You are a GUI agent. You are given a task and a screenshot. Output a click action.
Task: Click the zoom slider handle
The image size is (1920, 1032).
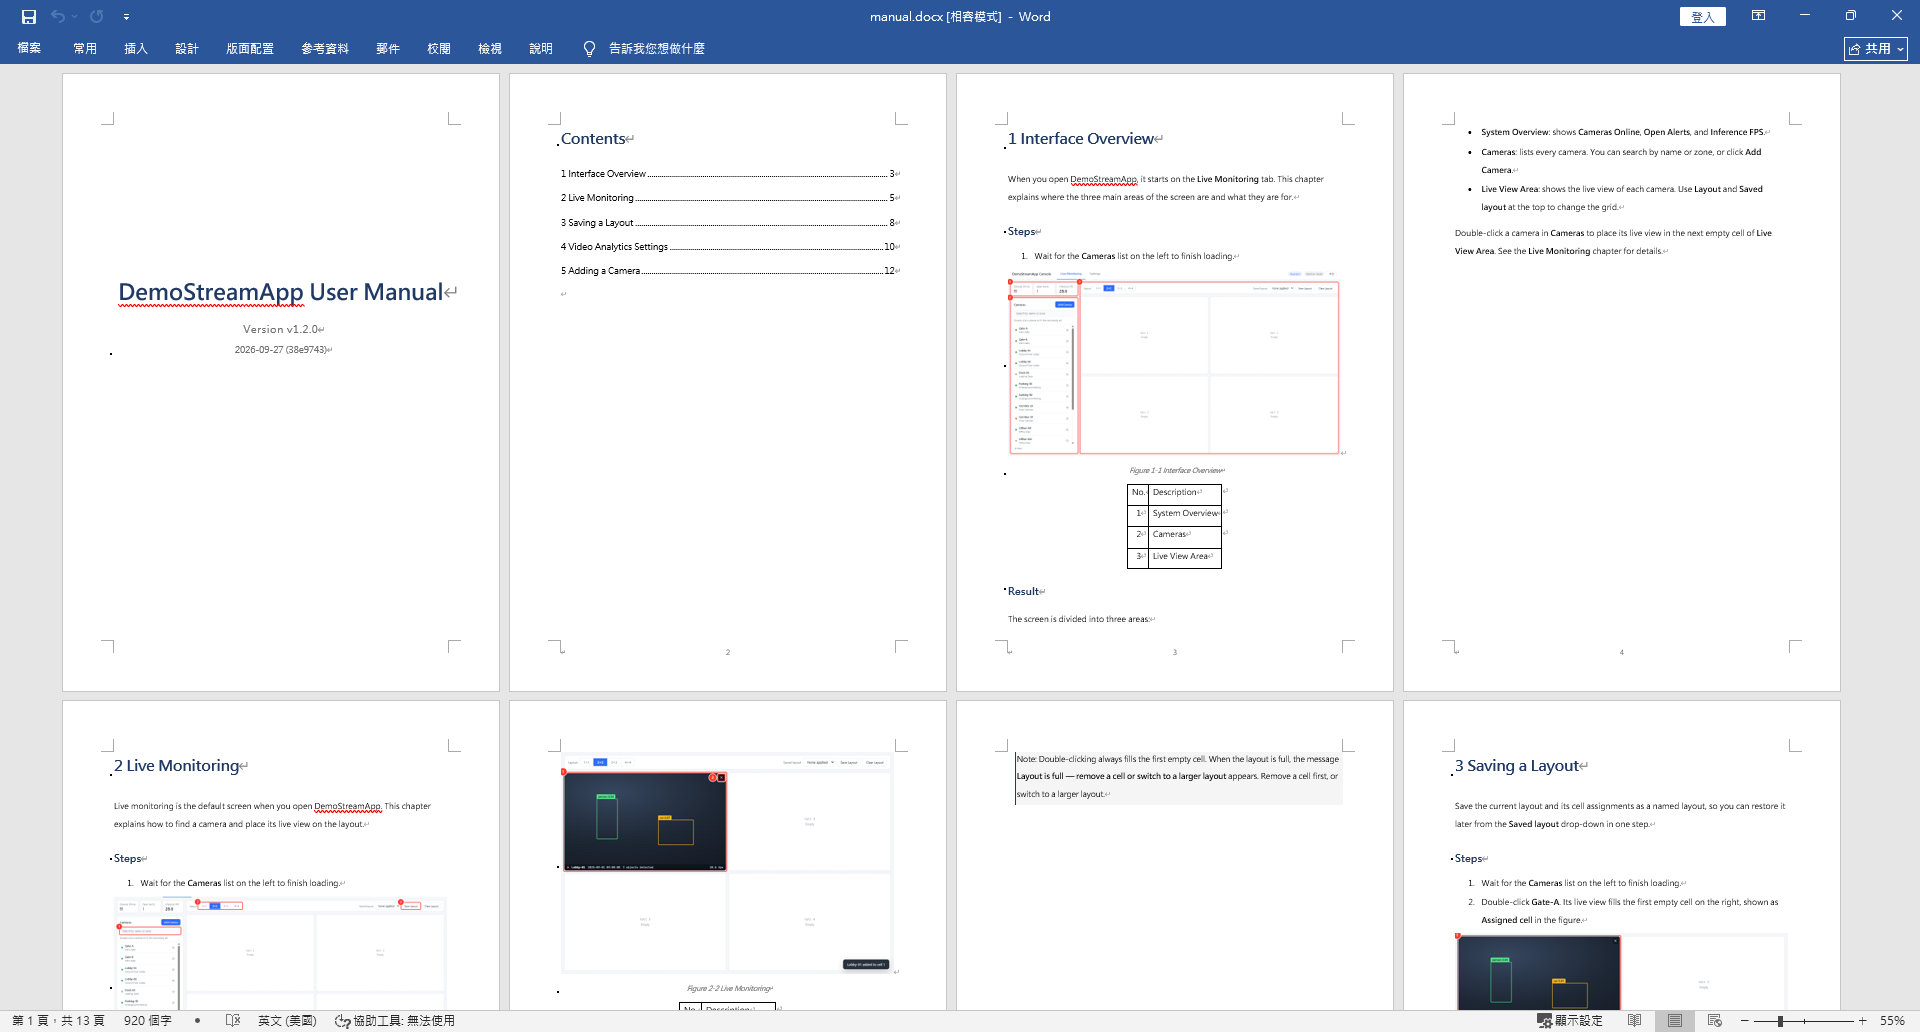[1780, 1021]
